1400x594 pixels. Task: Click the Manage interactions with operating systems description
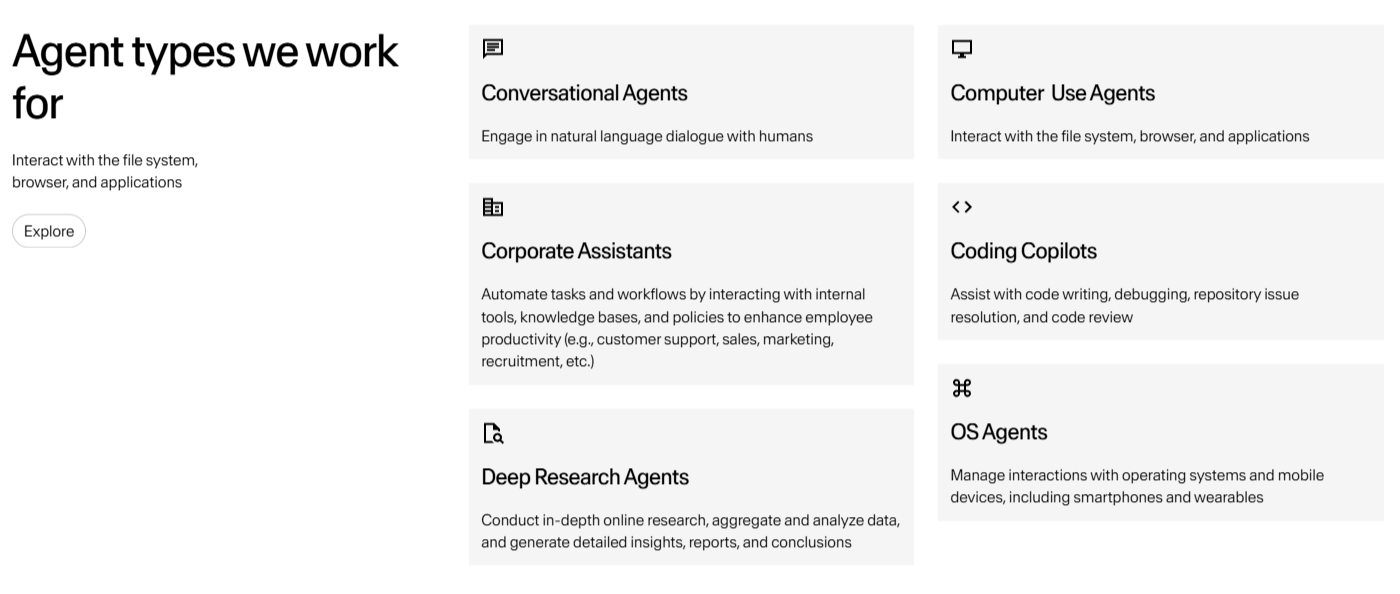pyautogui.click(x=1137, y=486)
